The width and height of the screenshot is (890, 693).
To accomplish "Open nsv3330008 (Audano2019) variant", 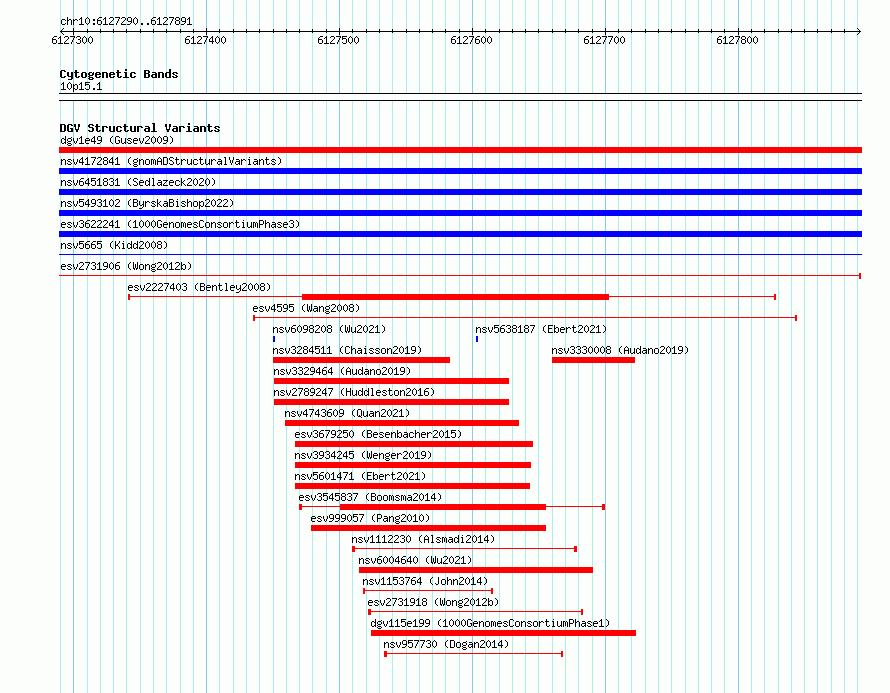I will click(x=620, y=350).
